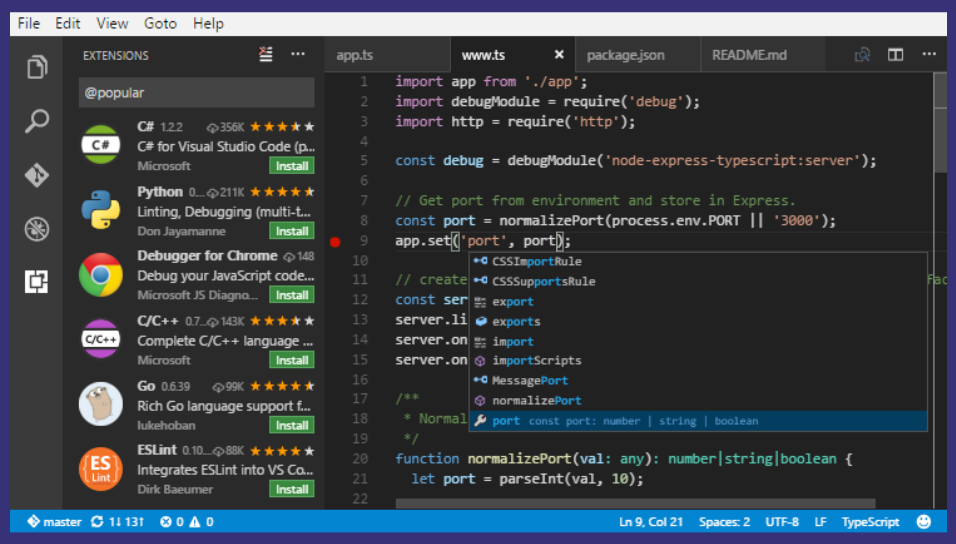Screen dimensions: 956x544
Task: Select the C# extension icon
Action: pyautogui.click(x=101, y=145)
